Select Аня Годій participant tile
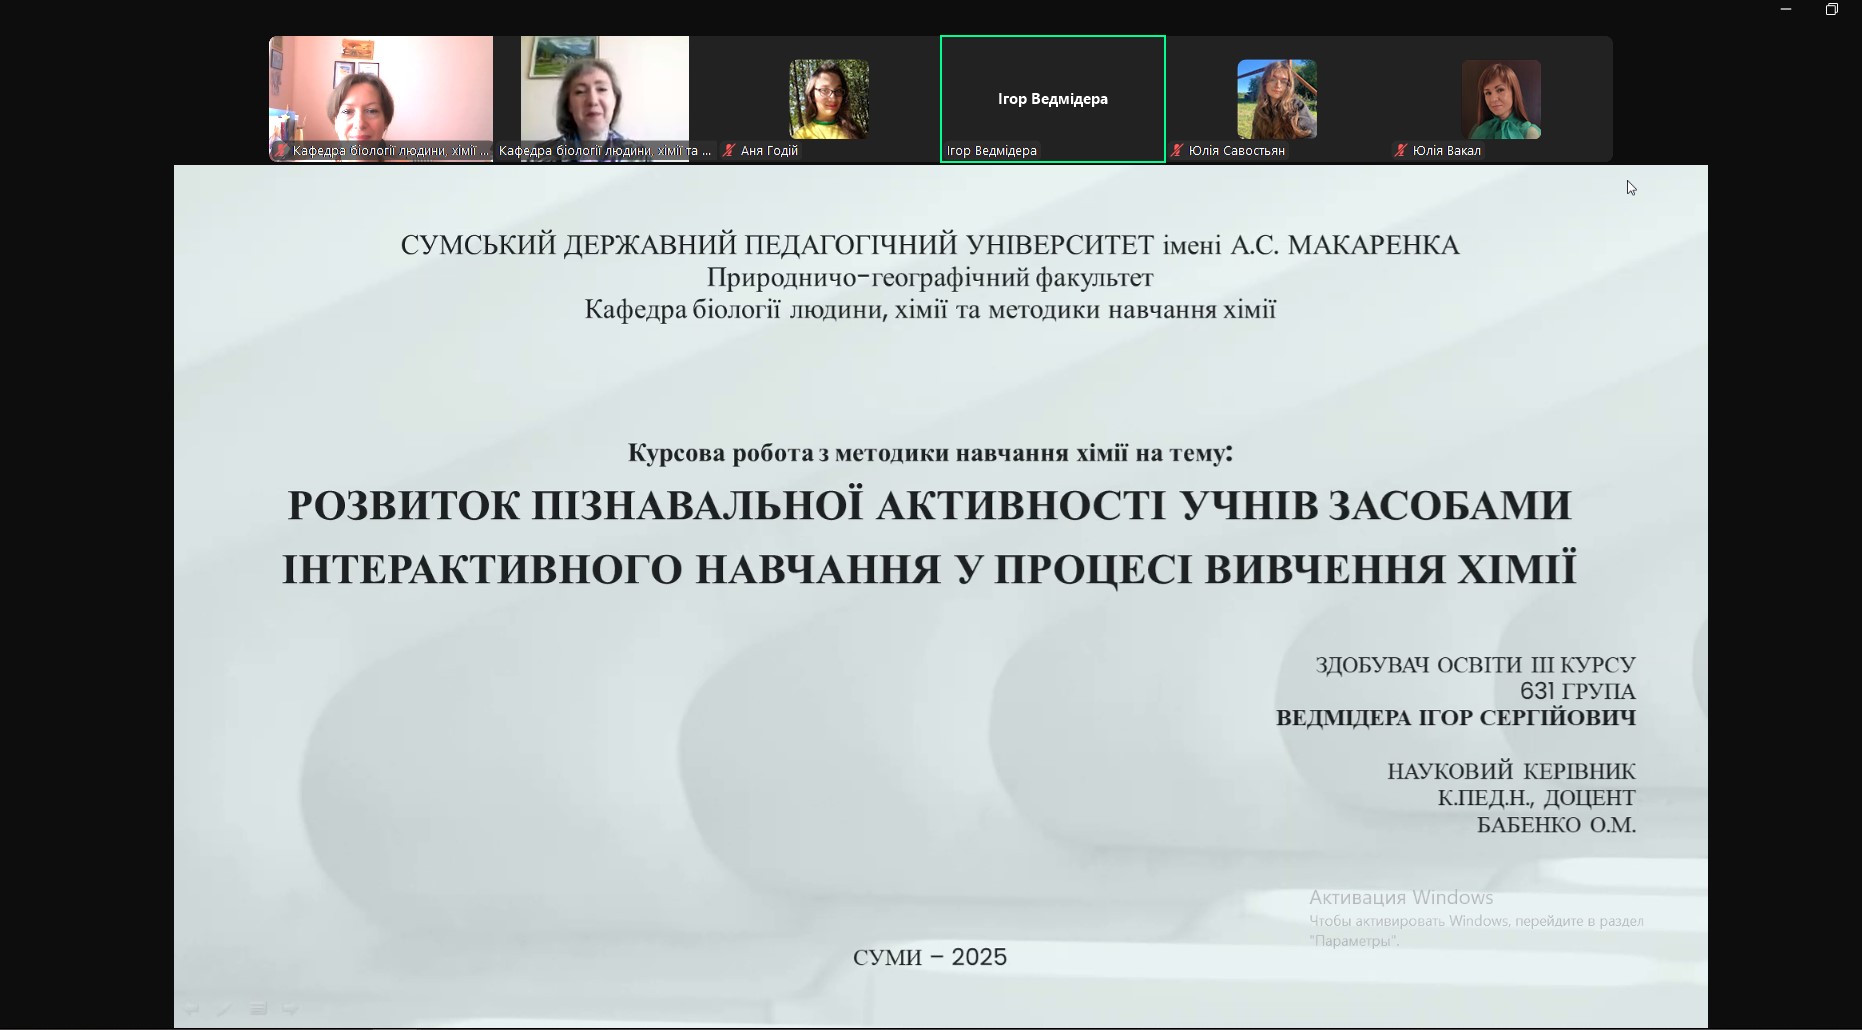1862x1030 pixels. point(829,99)
